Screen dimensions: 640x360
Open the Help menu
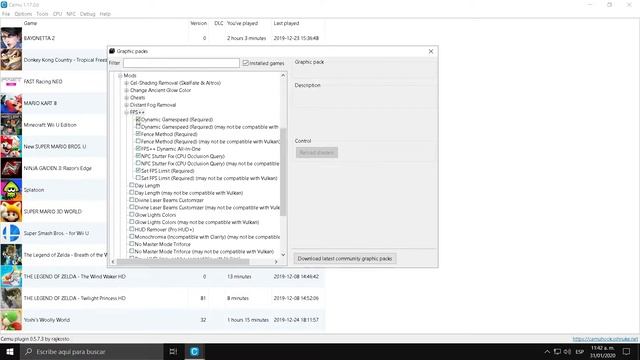(x=105, y=14)
